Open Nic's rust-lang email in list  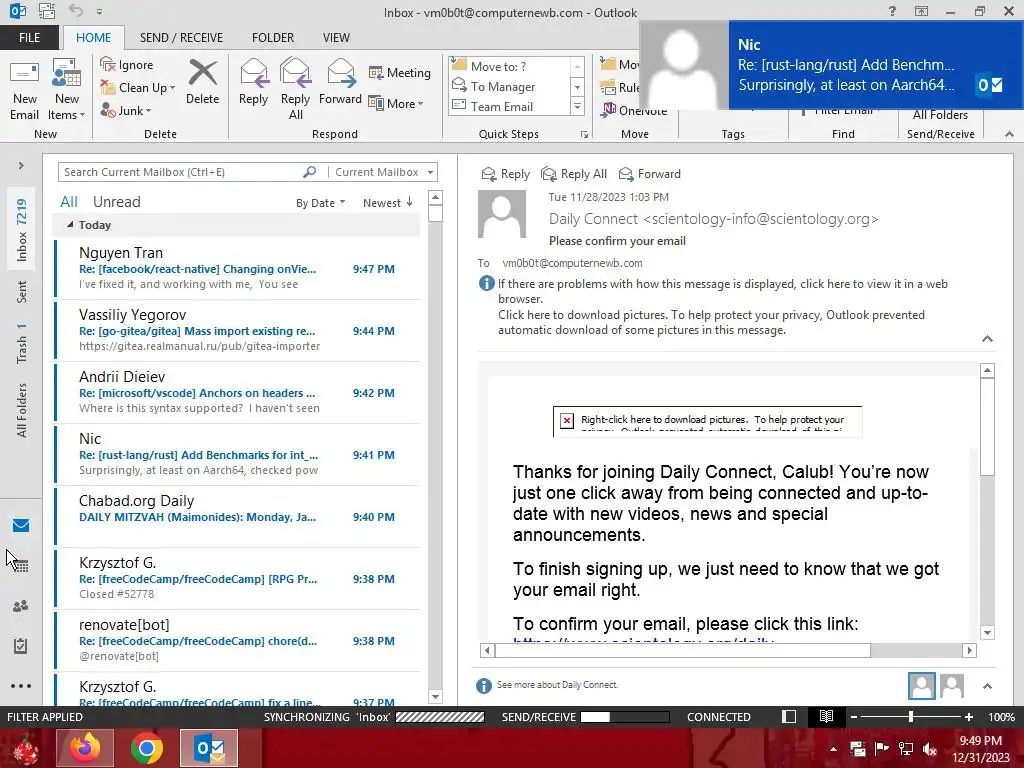tap(238, 454)
